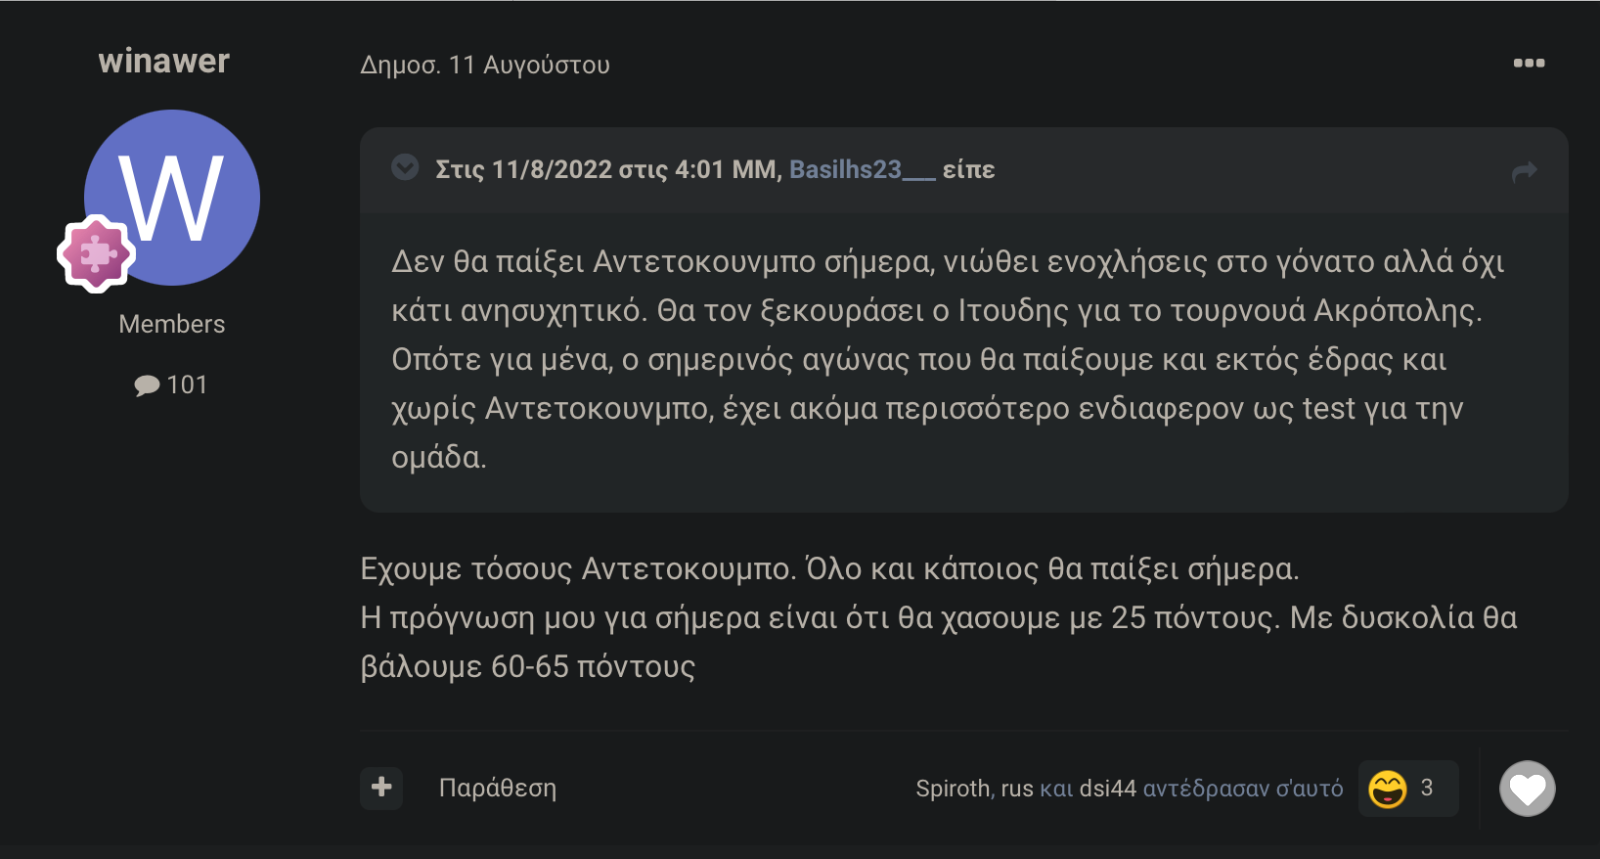Open rus user profile from reactions
This screenshot has height=859, width=1600.
[1017, 789]
